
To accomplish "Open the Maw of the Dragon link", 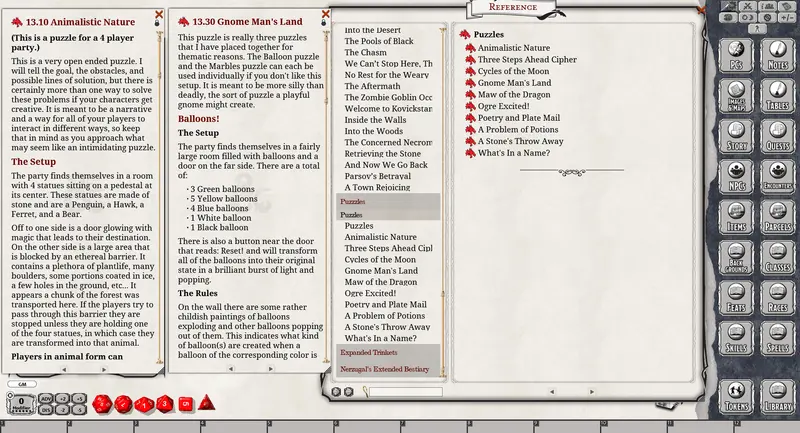I will pyautogui.click(x=514, y=94).
